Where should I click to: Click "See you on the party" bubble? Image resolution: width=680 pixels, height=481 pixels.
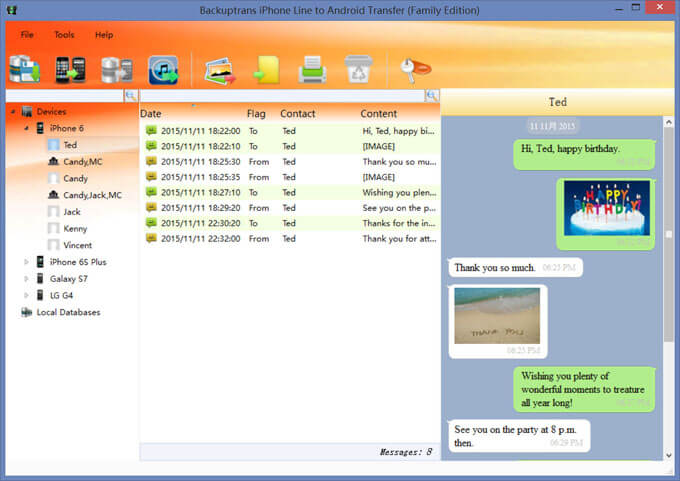519,436
